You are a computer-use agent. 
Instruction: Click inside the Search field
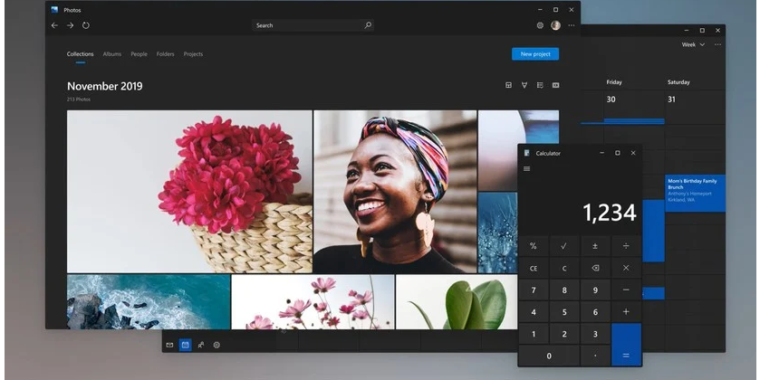313,25
